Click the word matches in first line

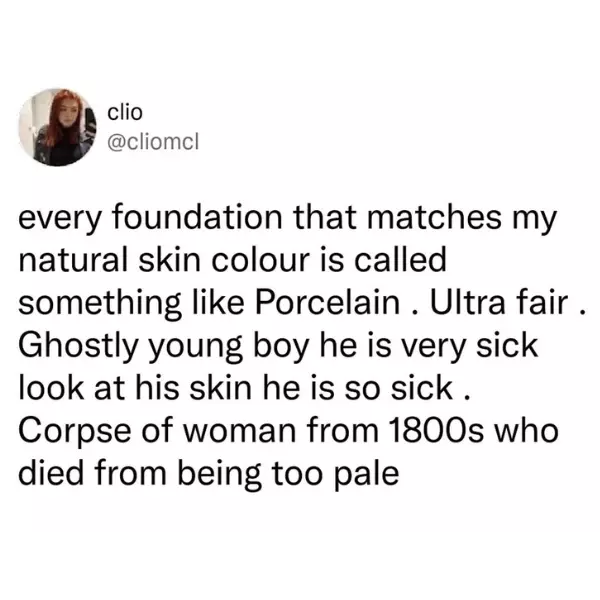434,217
